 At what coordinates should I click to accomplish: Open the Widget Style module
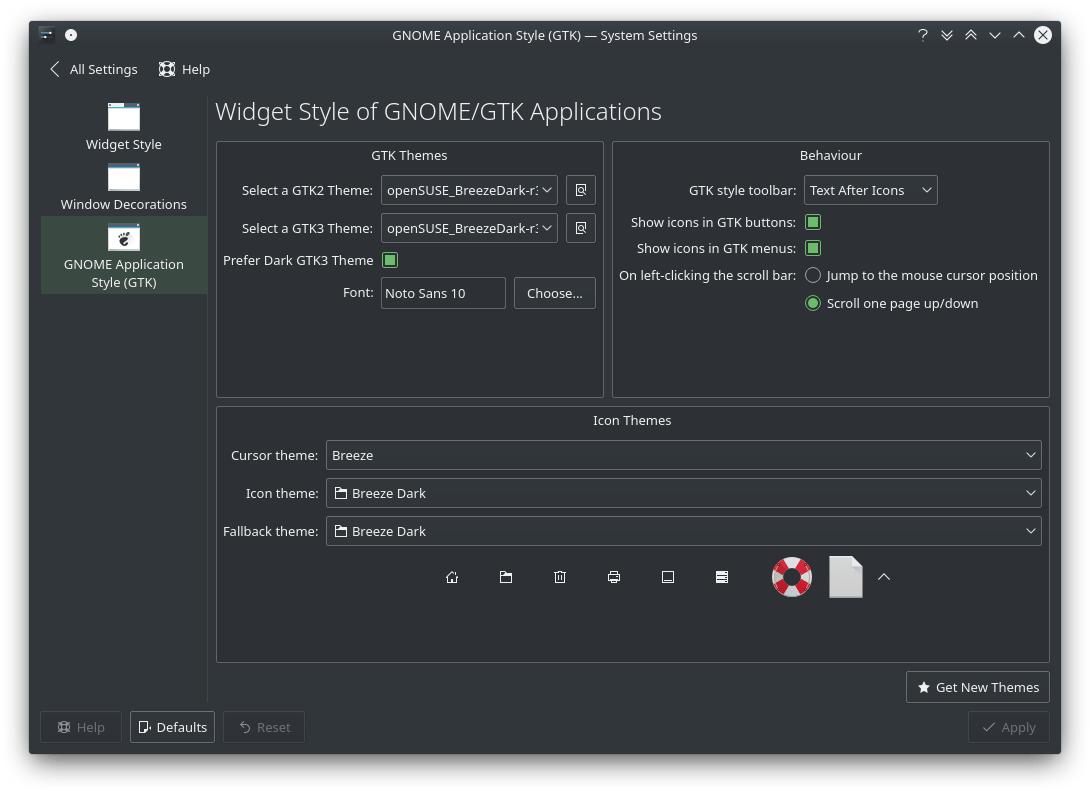tap(124, 127)
